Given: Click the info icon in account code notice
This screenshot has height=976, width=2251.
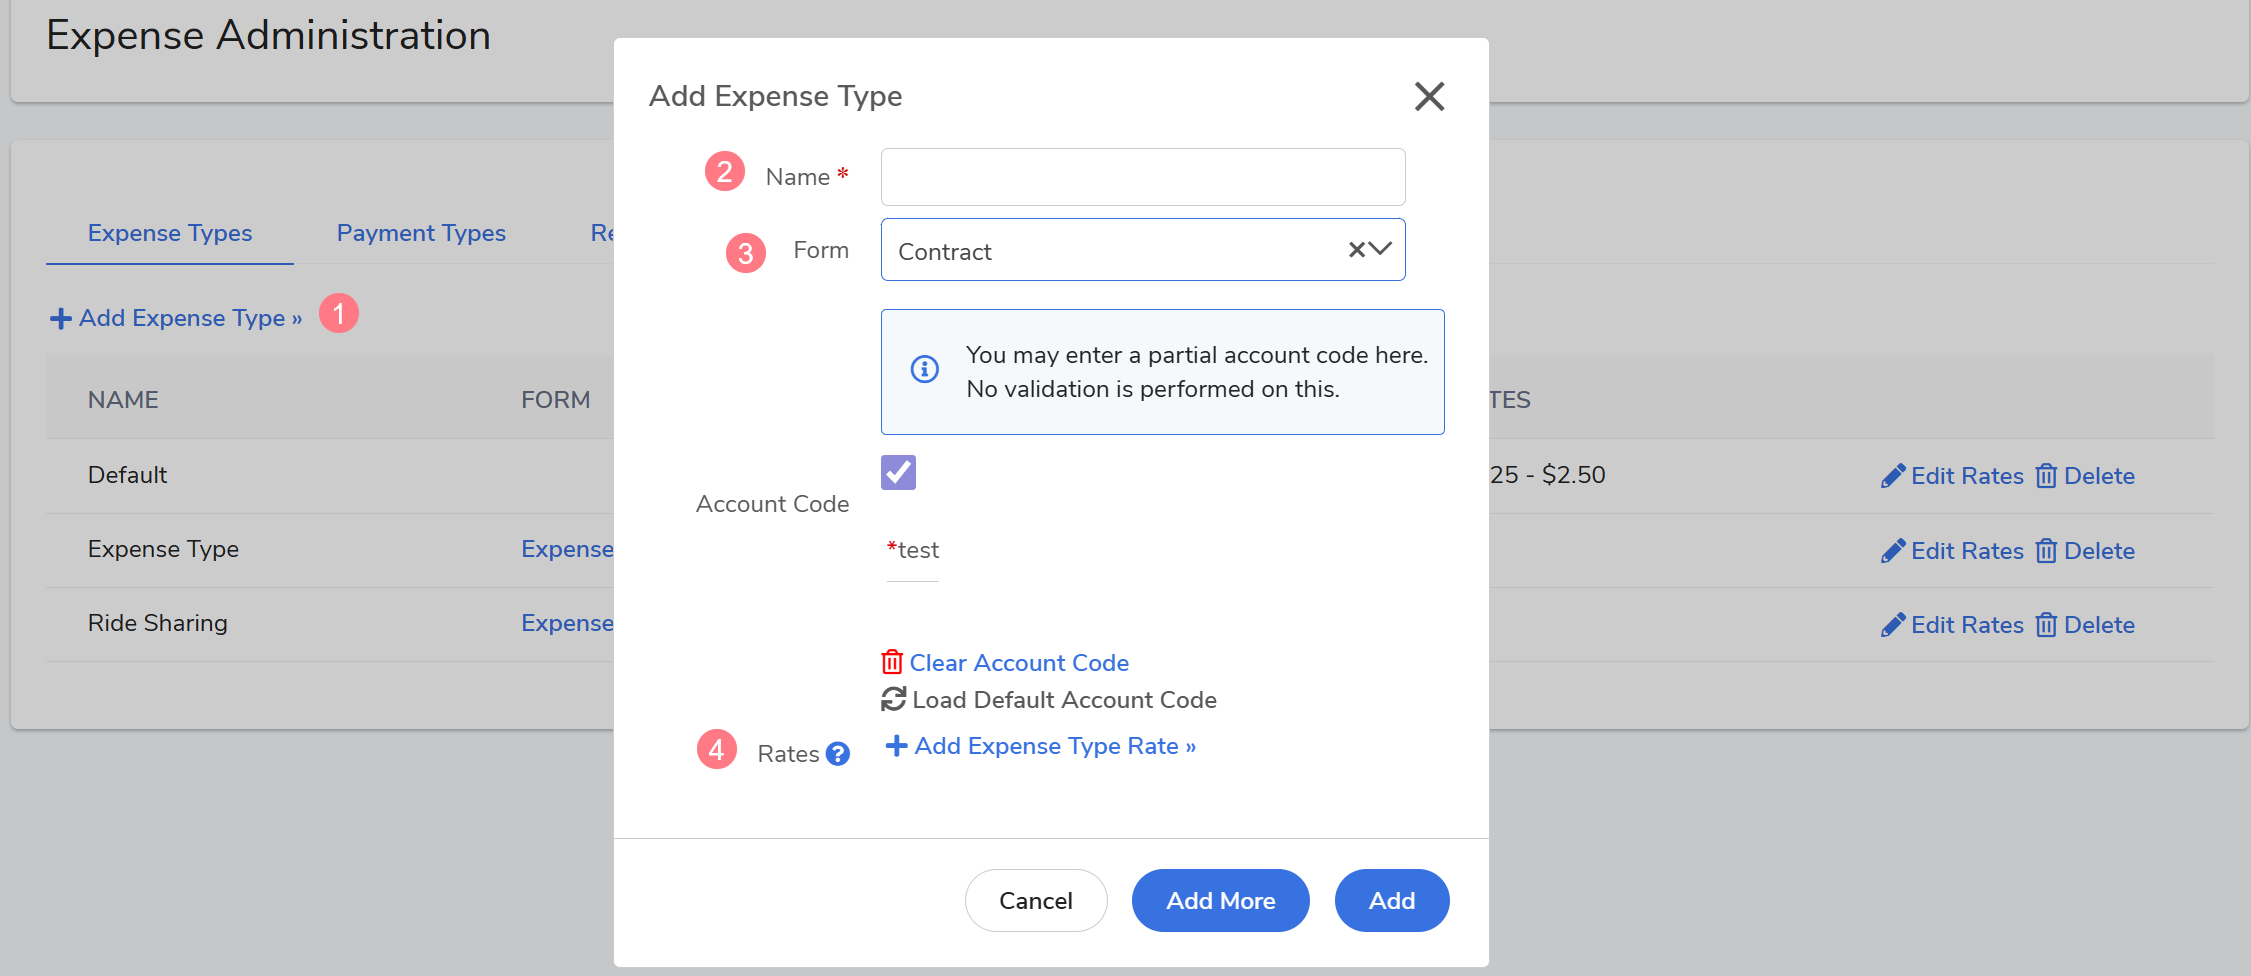Looking at the screenshot, I should pos(924,370).
